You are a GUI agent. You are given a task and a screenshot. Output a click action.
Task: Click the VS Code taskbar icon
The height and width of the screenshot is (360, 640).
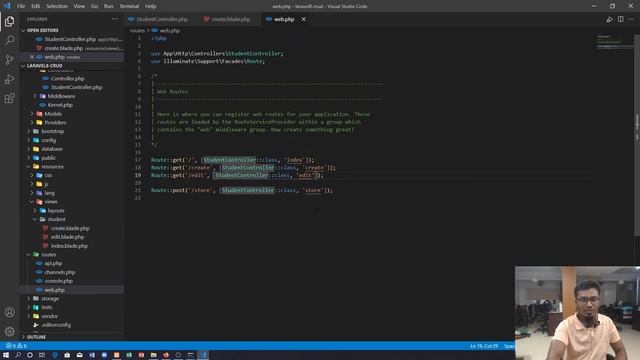203,355
